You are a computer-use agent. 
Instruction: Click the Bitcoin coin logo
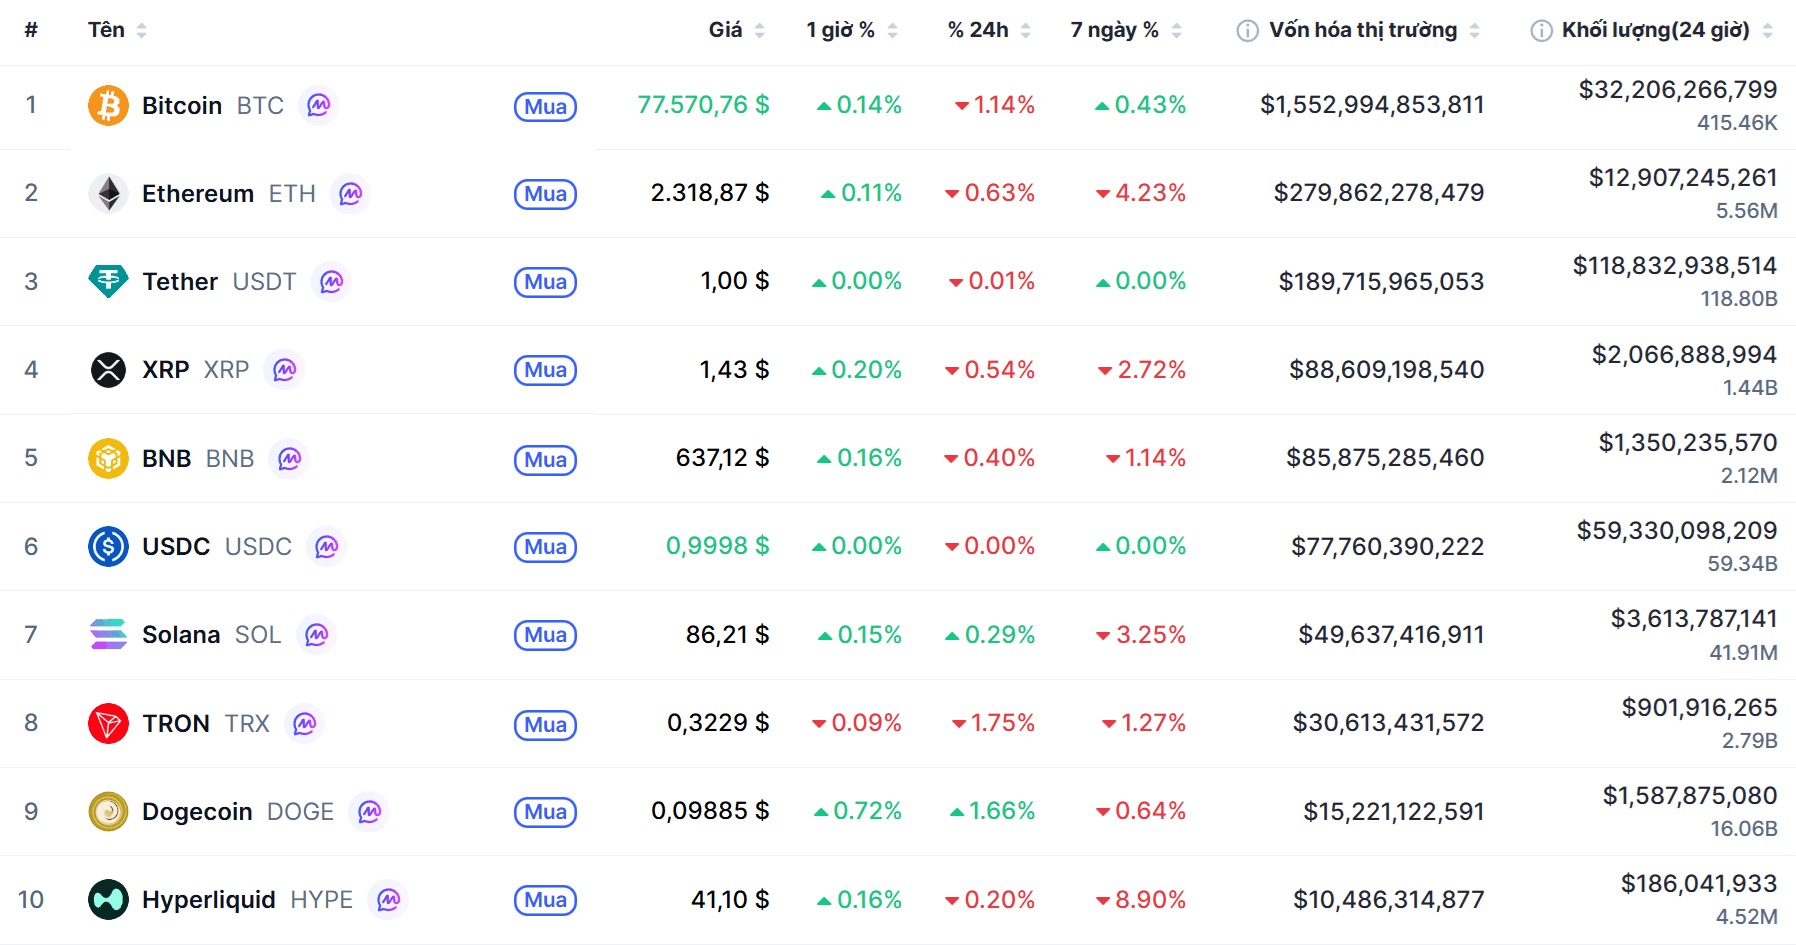[x=108, y=105]
